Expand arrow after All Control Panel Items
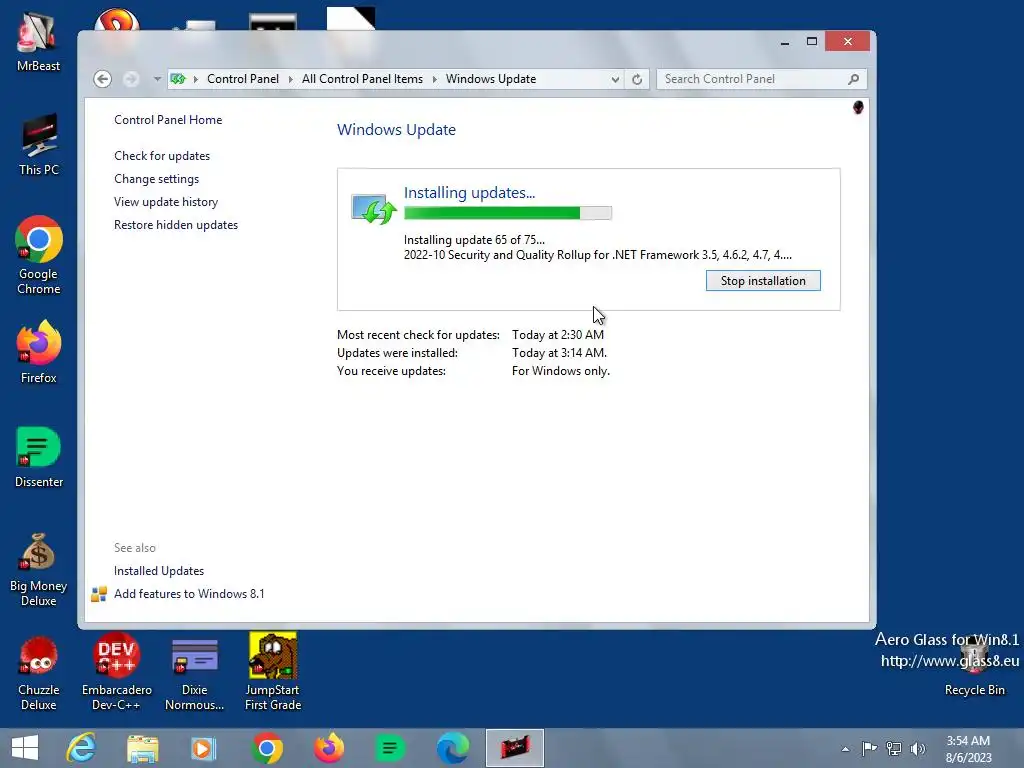This screenshot has width=1024, height=768. (x=435, y=79)
